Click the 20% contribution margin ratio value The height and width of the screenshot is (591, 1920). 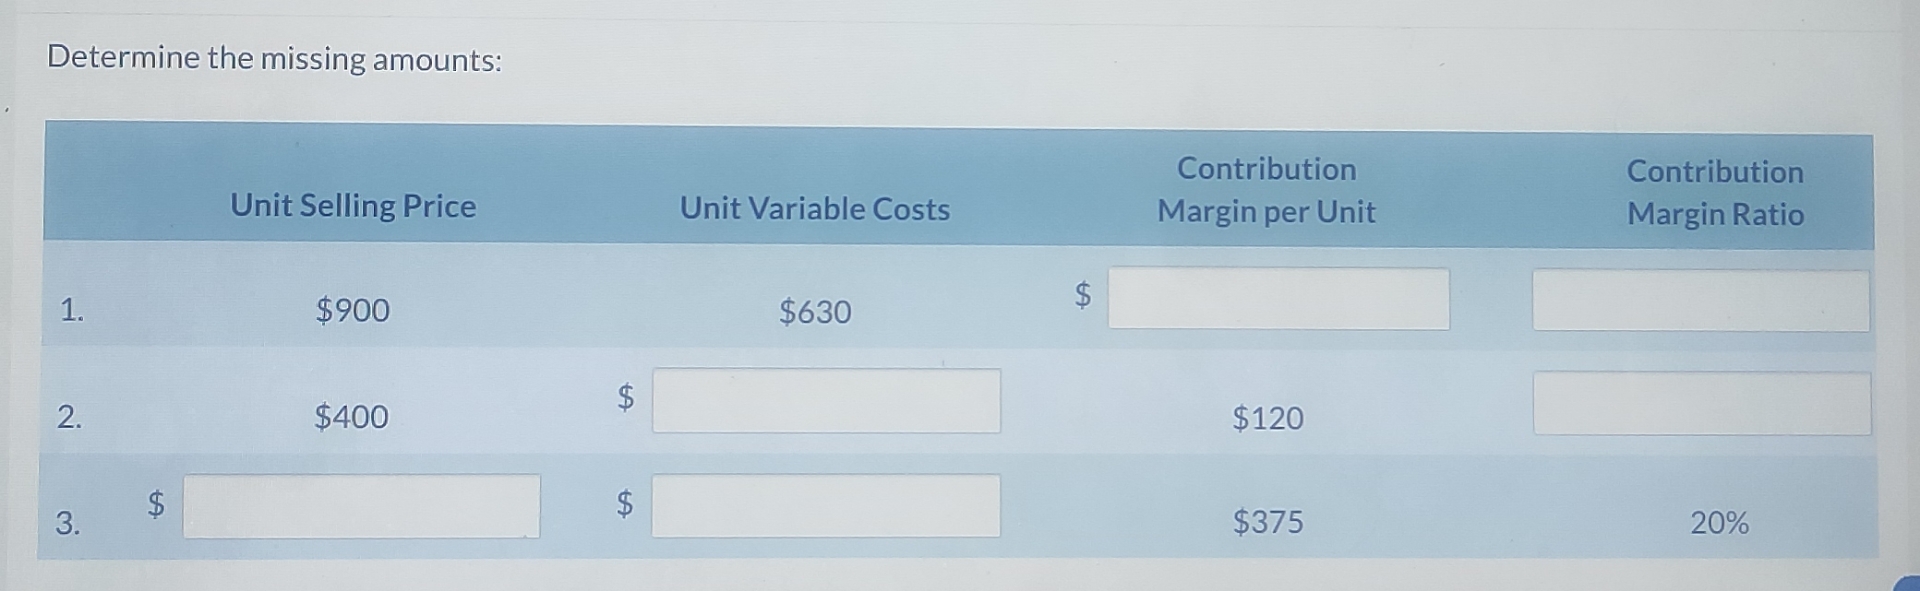click(1720, 522)
